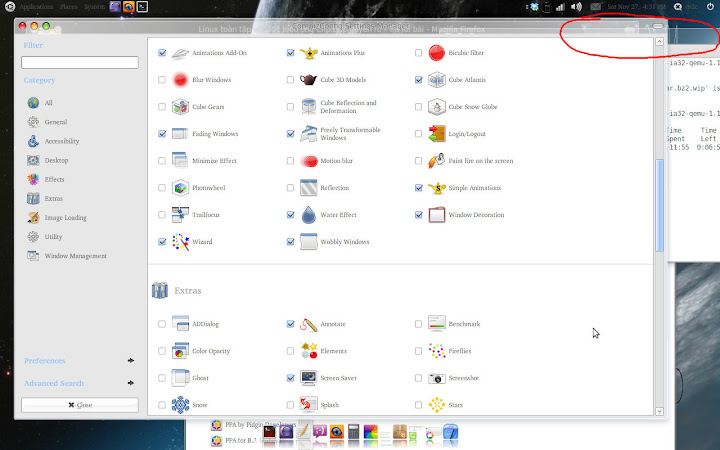Click the Fading Windows plugin icon
The height and width of the screenshot is (450, 720).
coord(180,134)
